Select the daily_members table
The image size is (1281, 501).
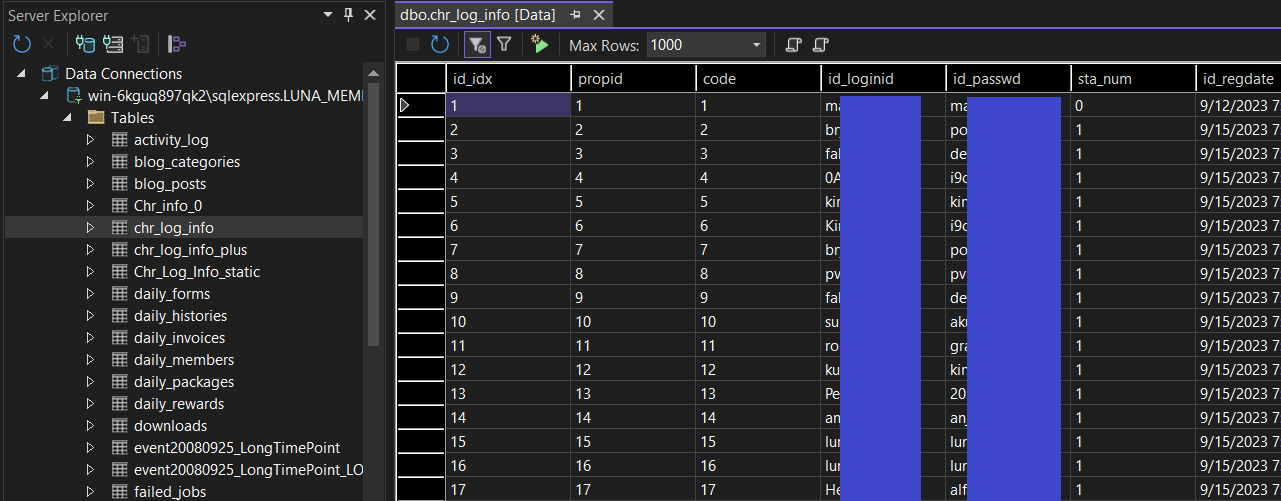[x=184, y=360]
